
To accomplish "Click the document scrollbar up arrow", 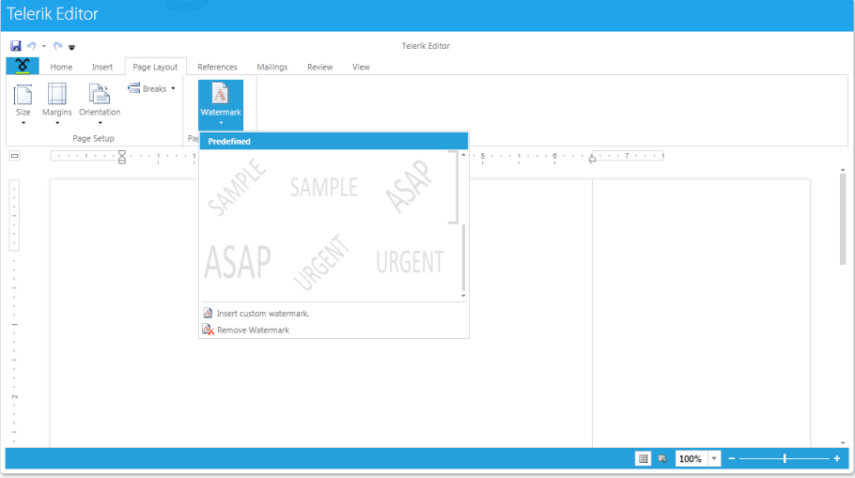I will pos(842,170).
